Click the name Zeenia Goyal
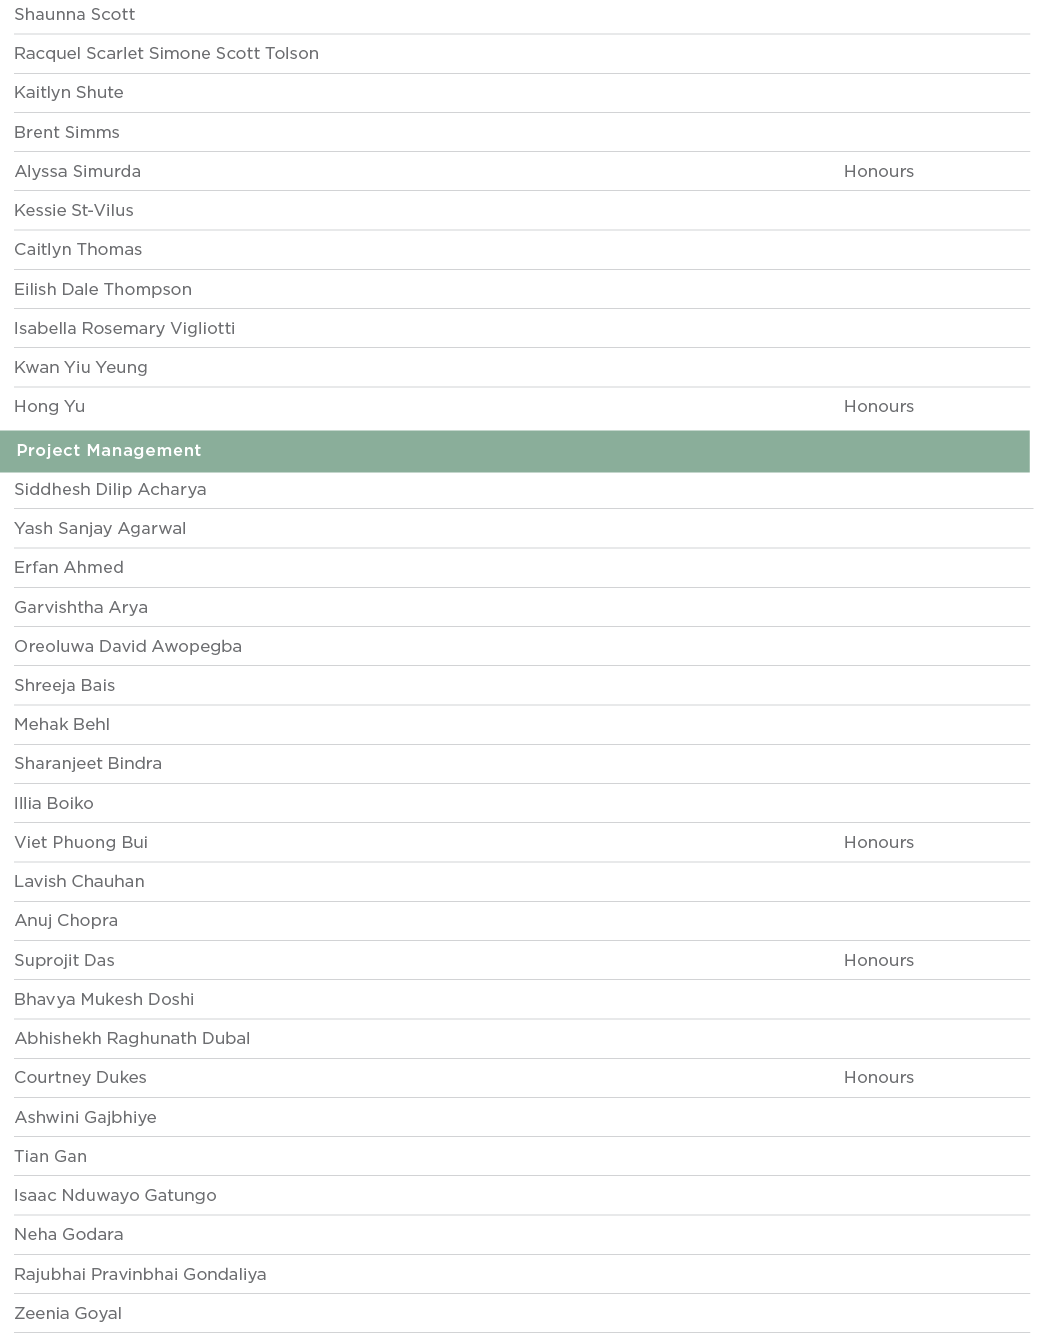 point(68,1313)
